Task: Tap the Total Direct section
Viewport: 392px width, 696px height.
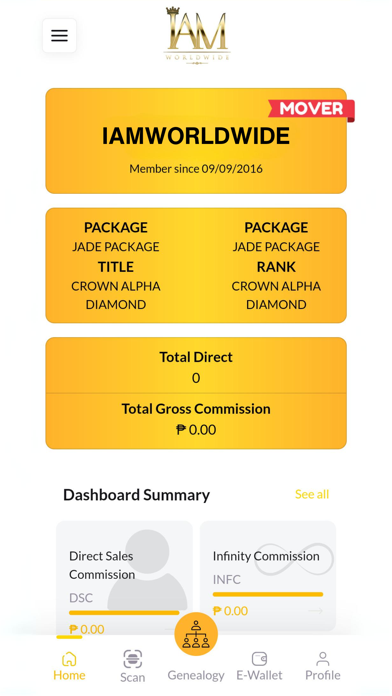Action: pyautogui.click(x=196, y=366)
